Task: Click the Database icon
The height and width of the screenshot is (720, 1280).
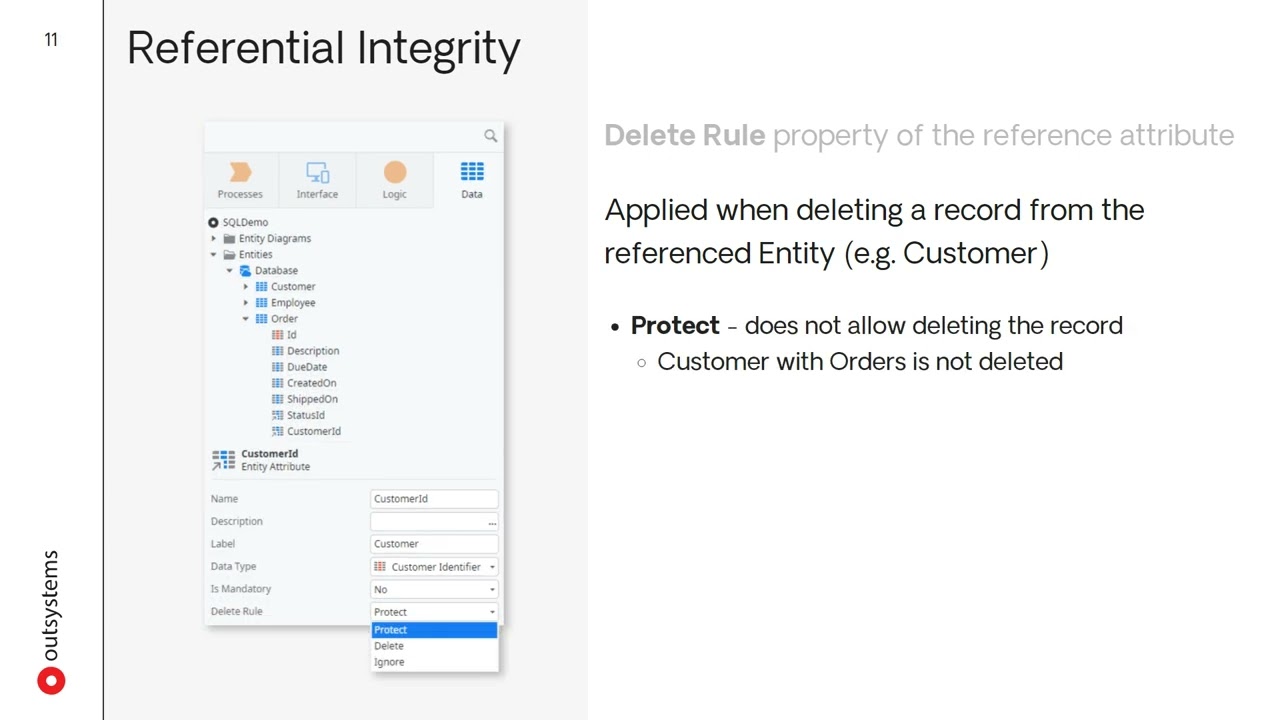Action: 245,270
